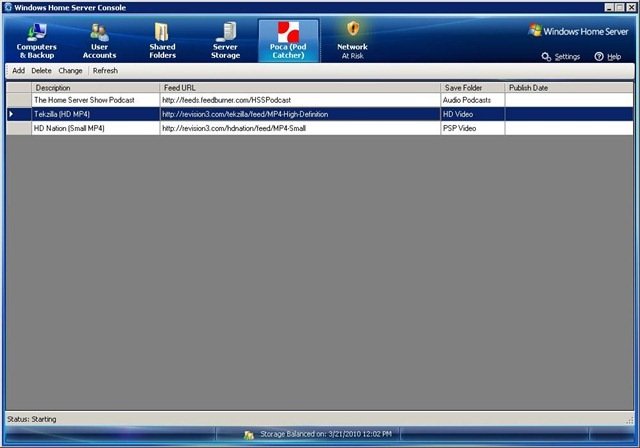The image size is (640, 448).
Task: Click the PSP Video save folder cell
Action: [x=473, y=128]
